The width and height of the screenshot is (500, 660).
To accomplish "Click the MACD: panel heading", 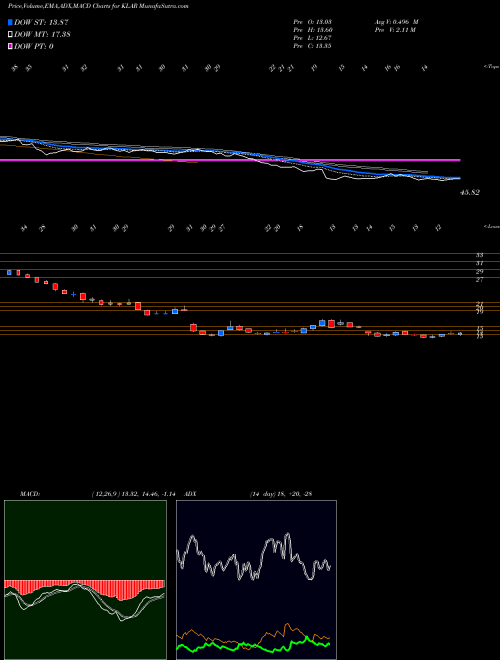I will 29,494.
